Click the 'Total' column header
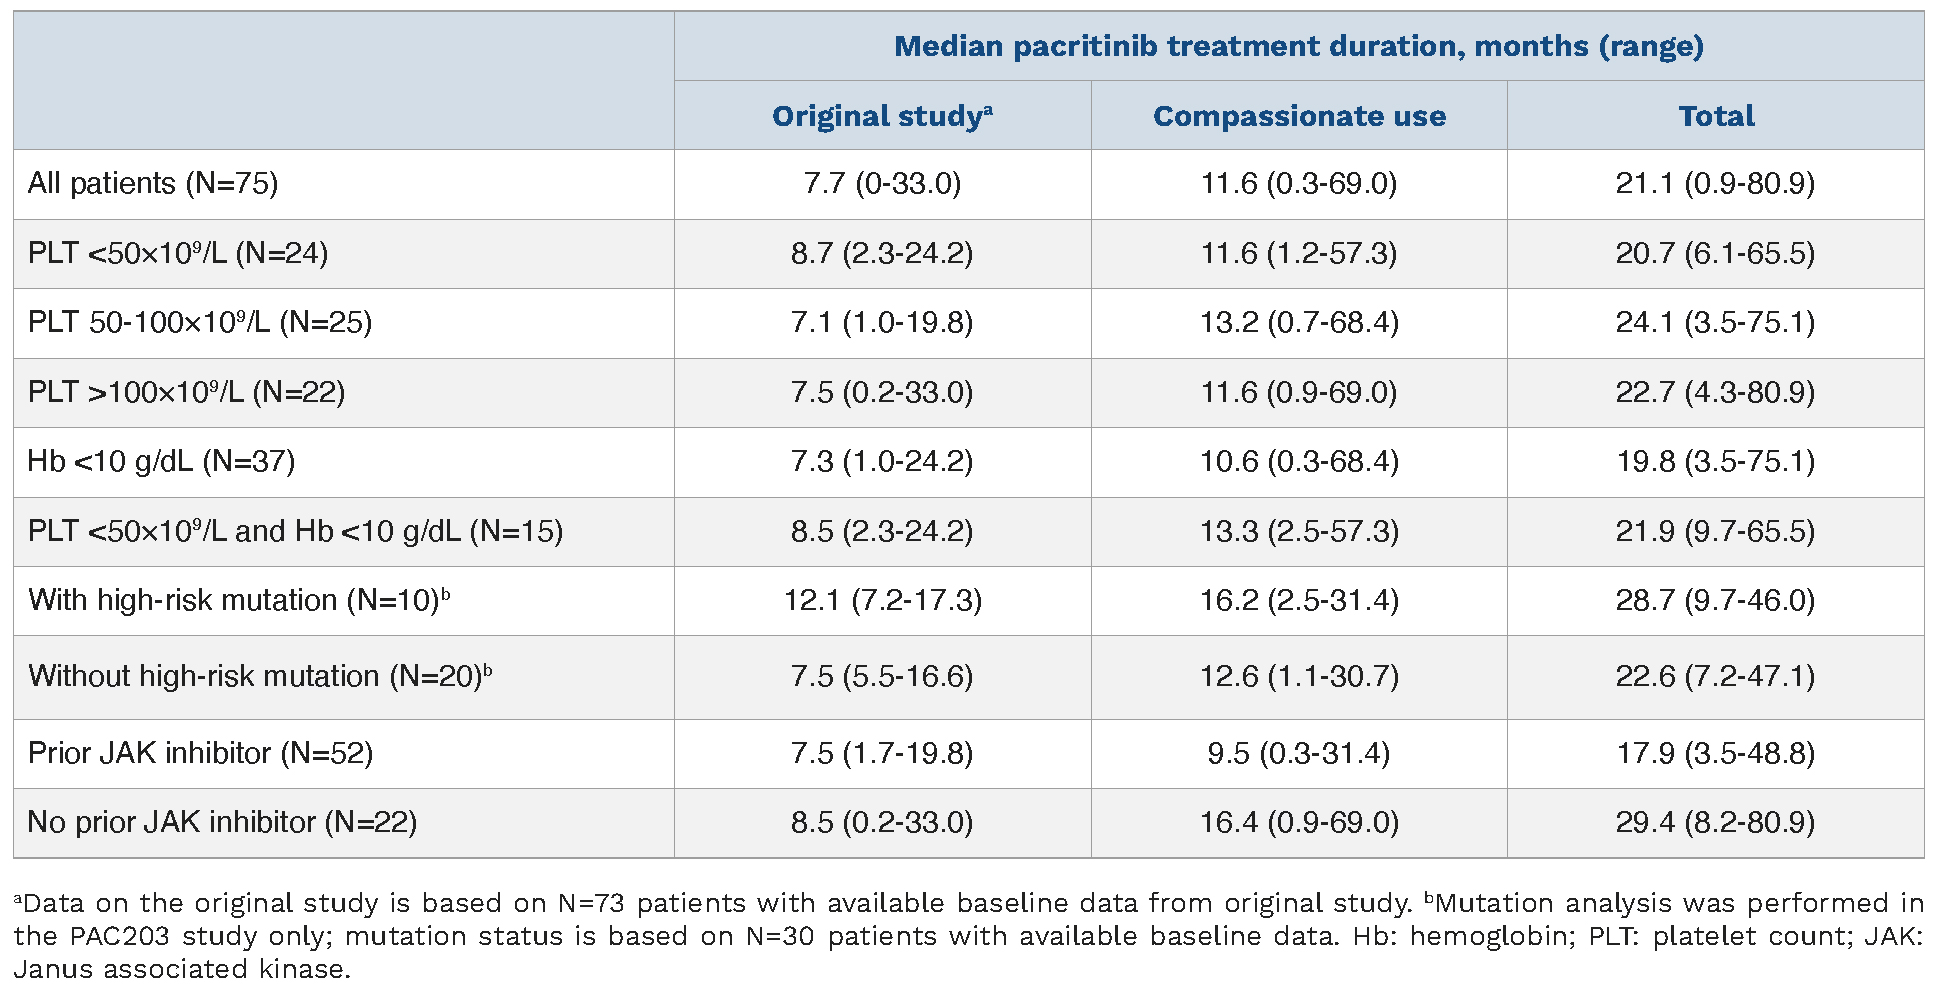The height and width of the screenshot is (994, 1935). [1716, 116]
